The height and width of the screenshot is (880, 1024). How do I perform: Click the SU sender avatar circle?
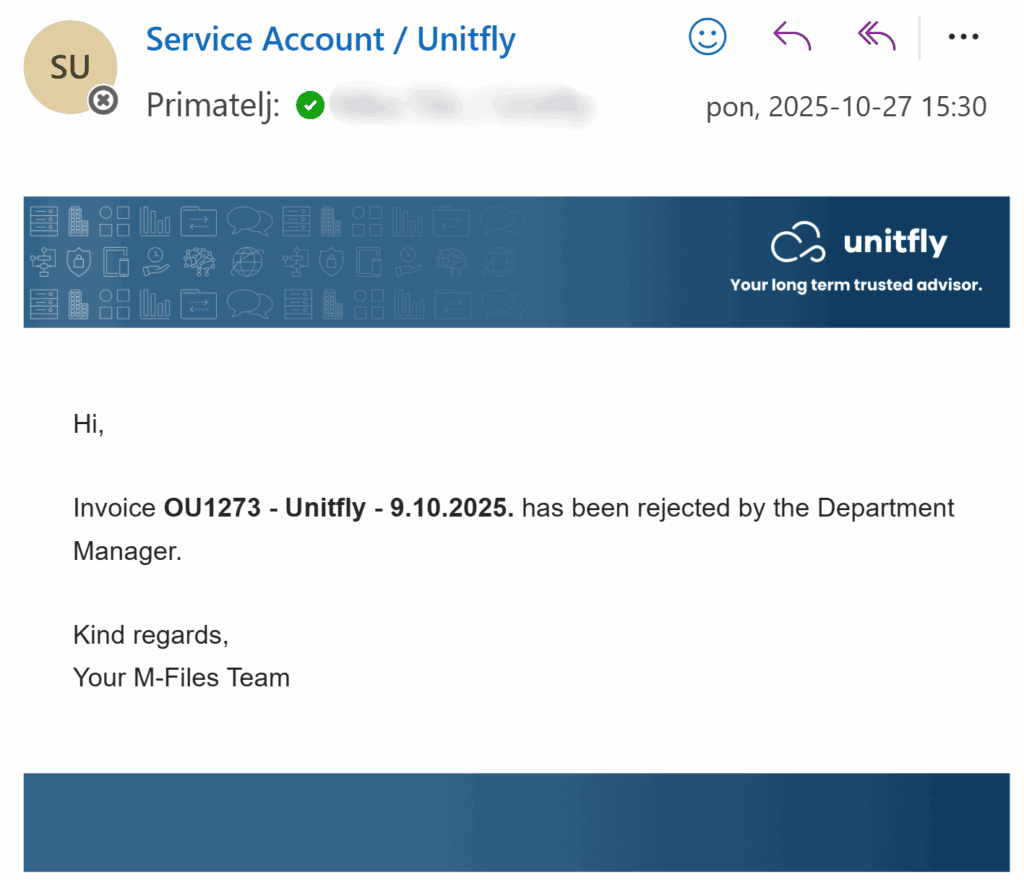pyautogui.click(x=70, y=67)
